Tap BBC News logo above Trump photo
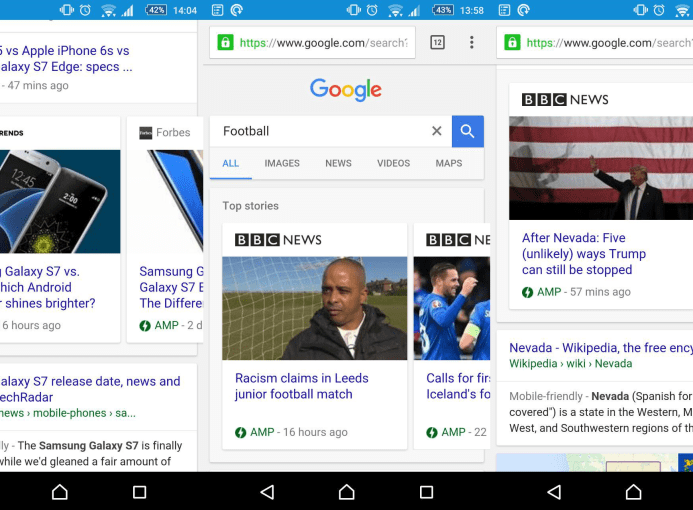The image size is (693, 510). (565, 100)
